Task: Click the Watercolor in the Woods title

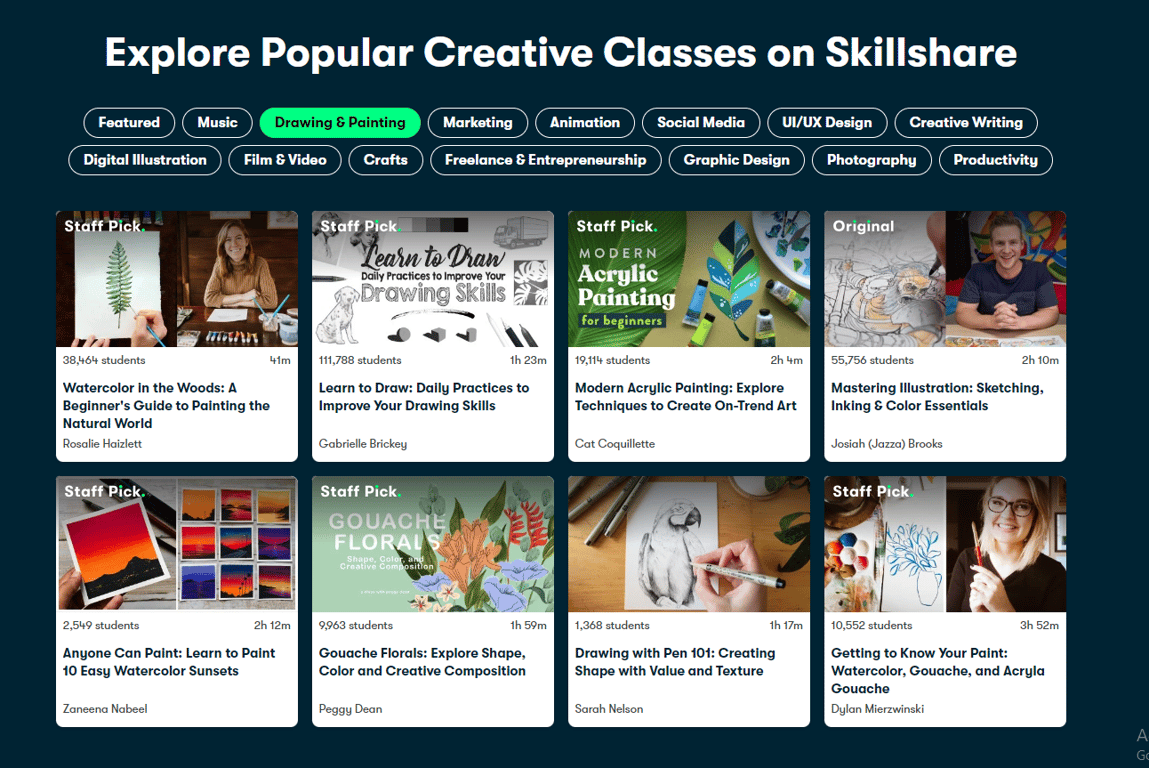Action: click(166, 405)
